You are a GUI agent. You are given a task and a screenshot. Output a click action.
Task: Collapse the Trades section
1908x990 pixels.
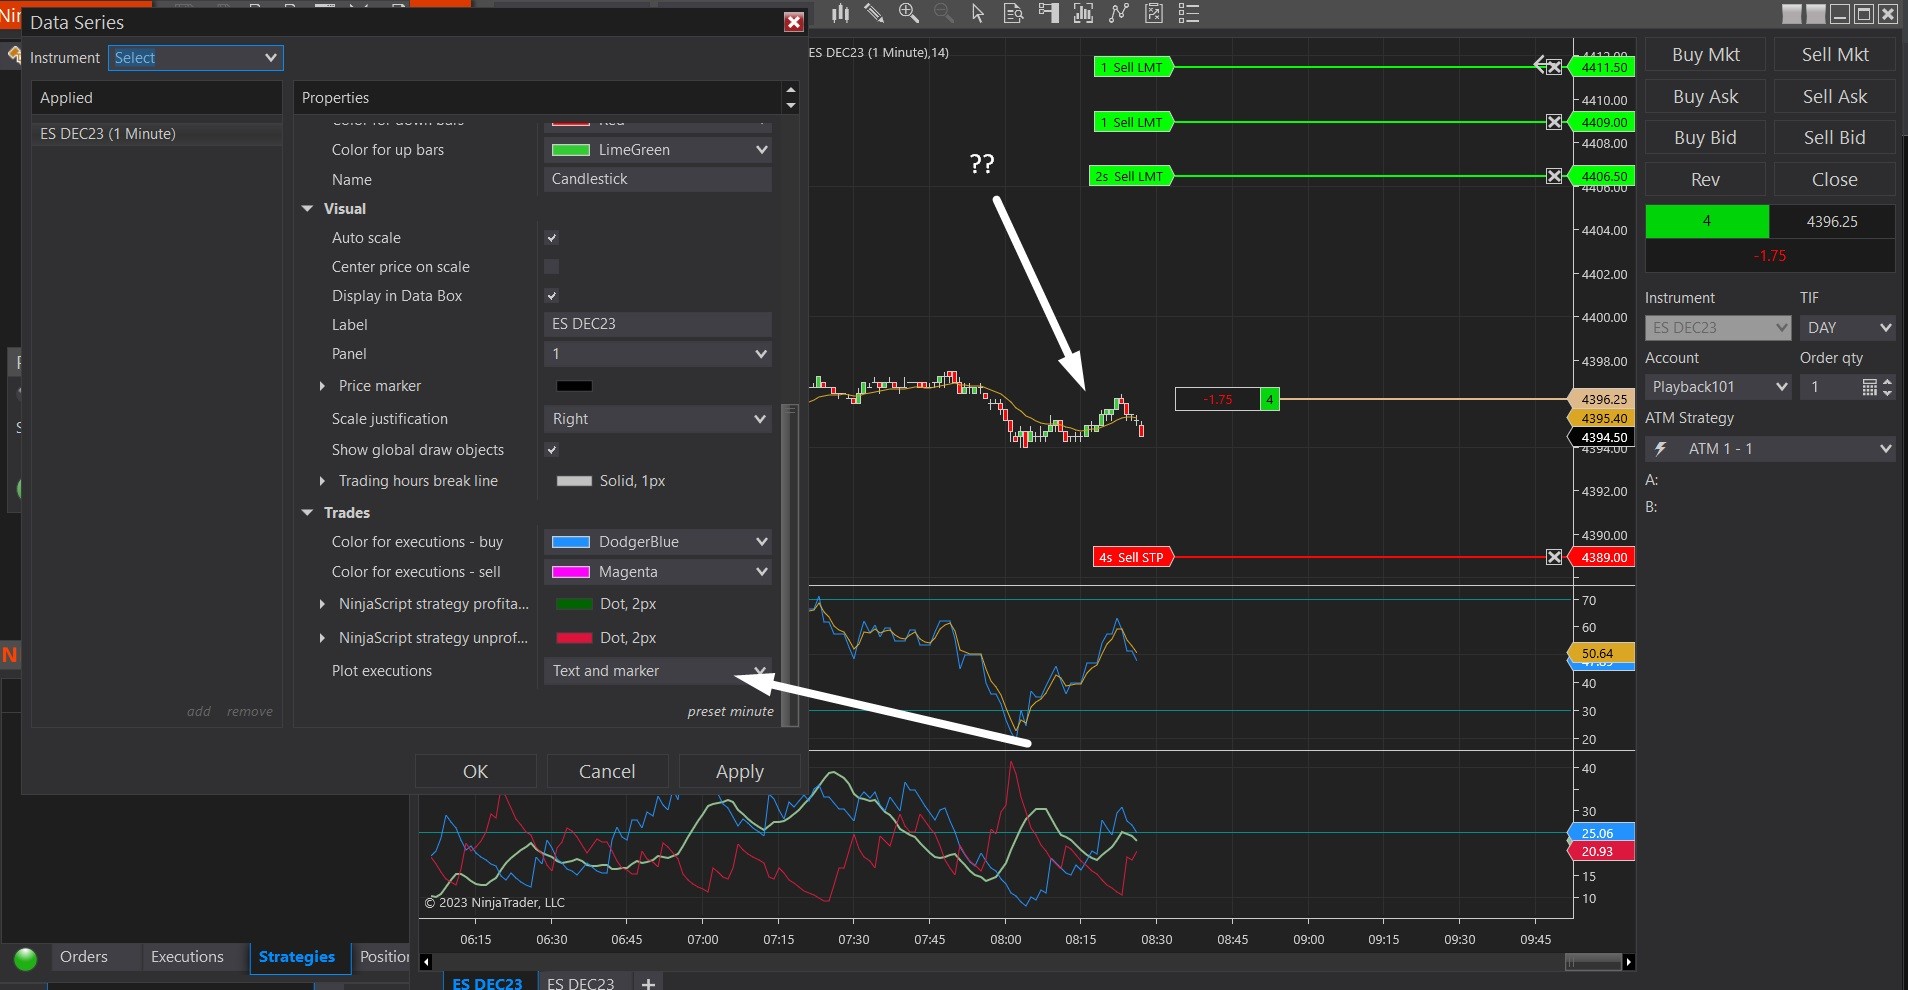pyautogui.click(x=308, y=513)
